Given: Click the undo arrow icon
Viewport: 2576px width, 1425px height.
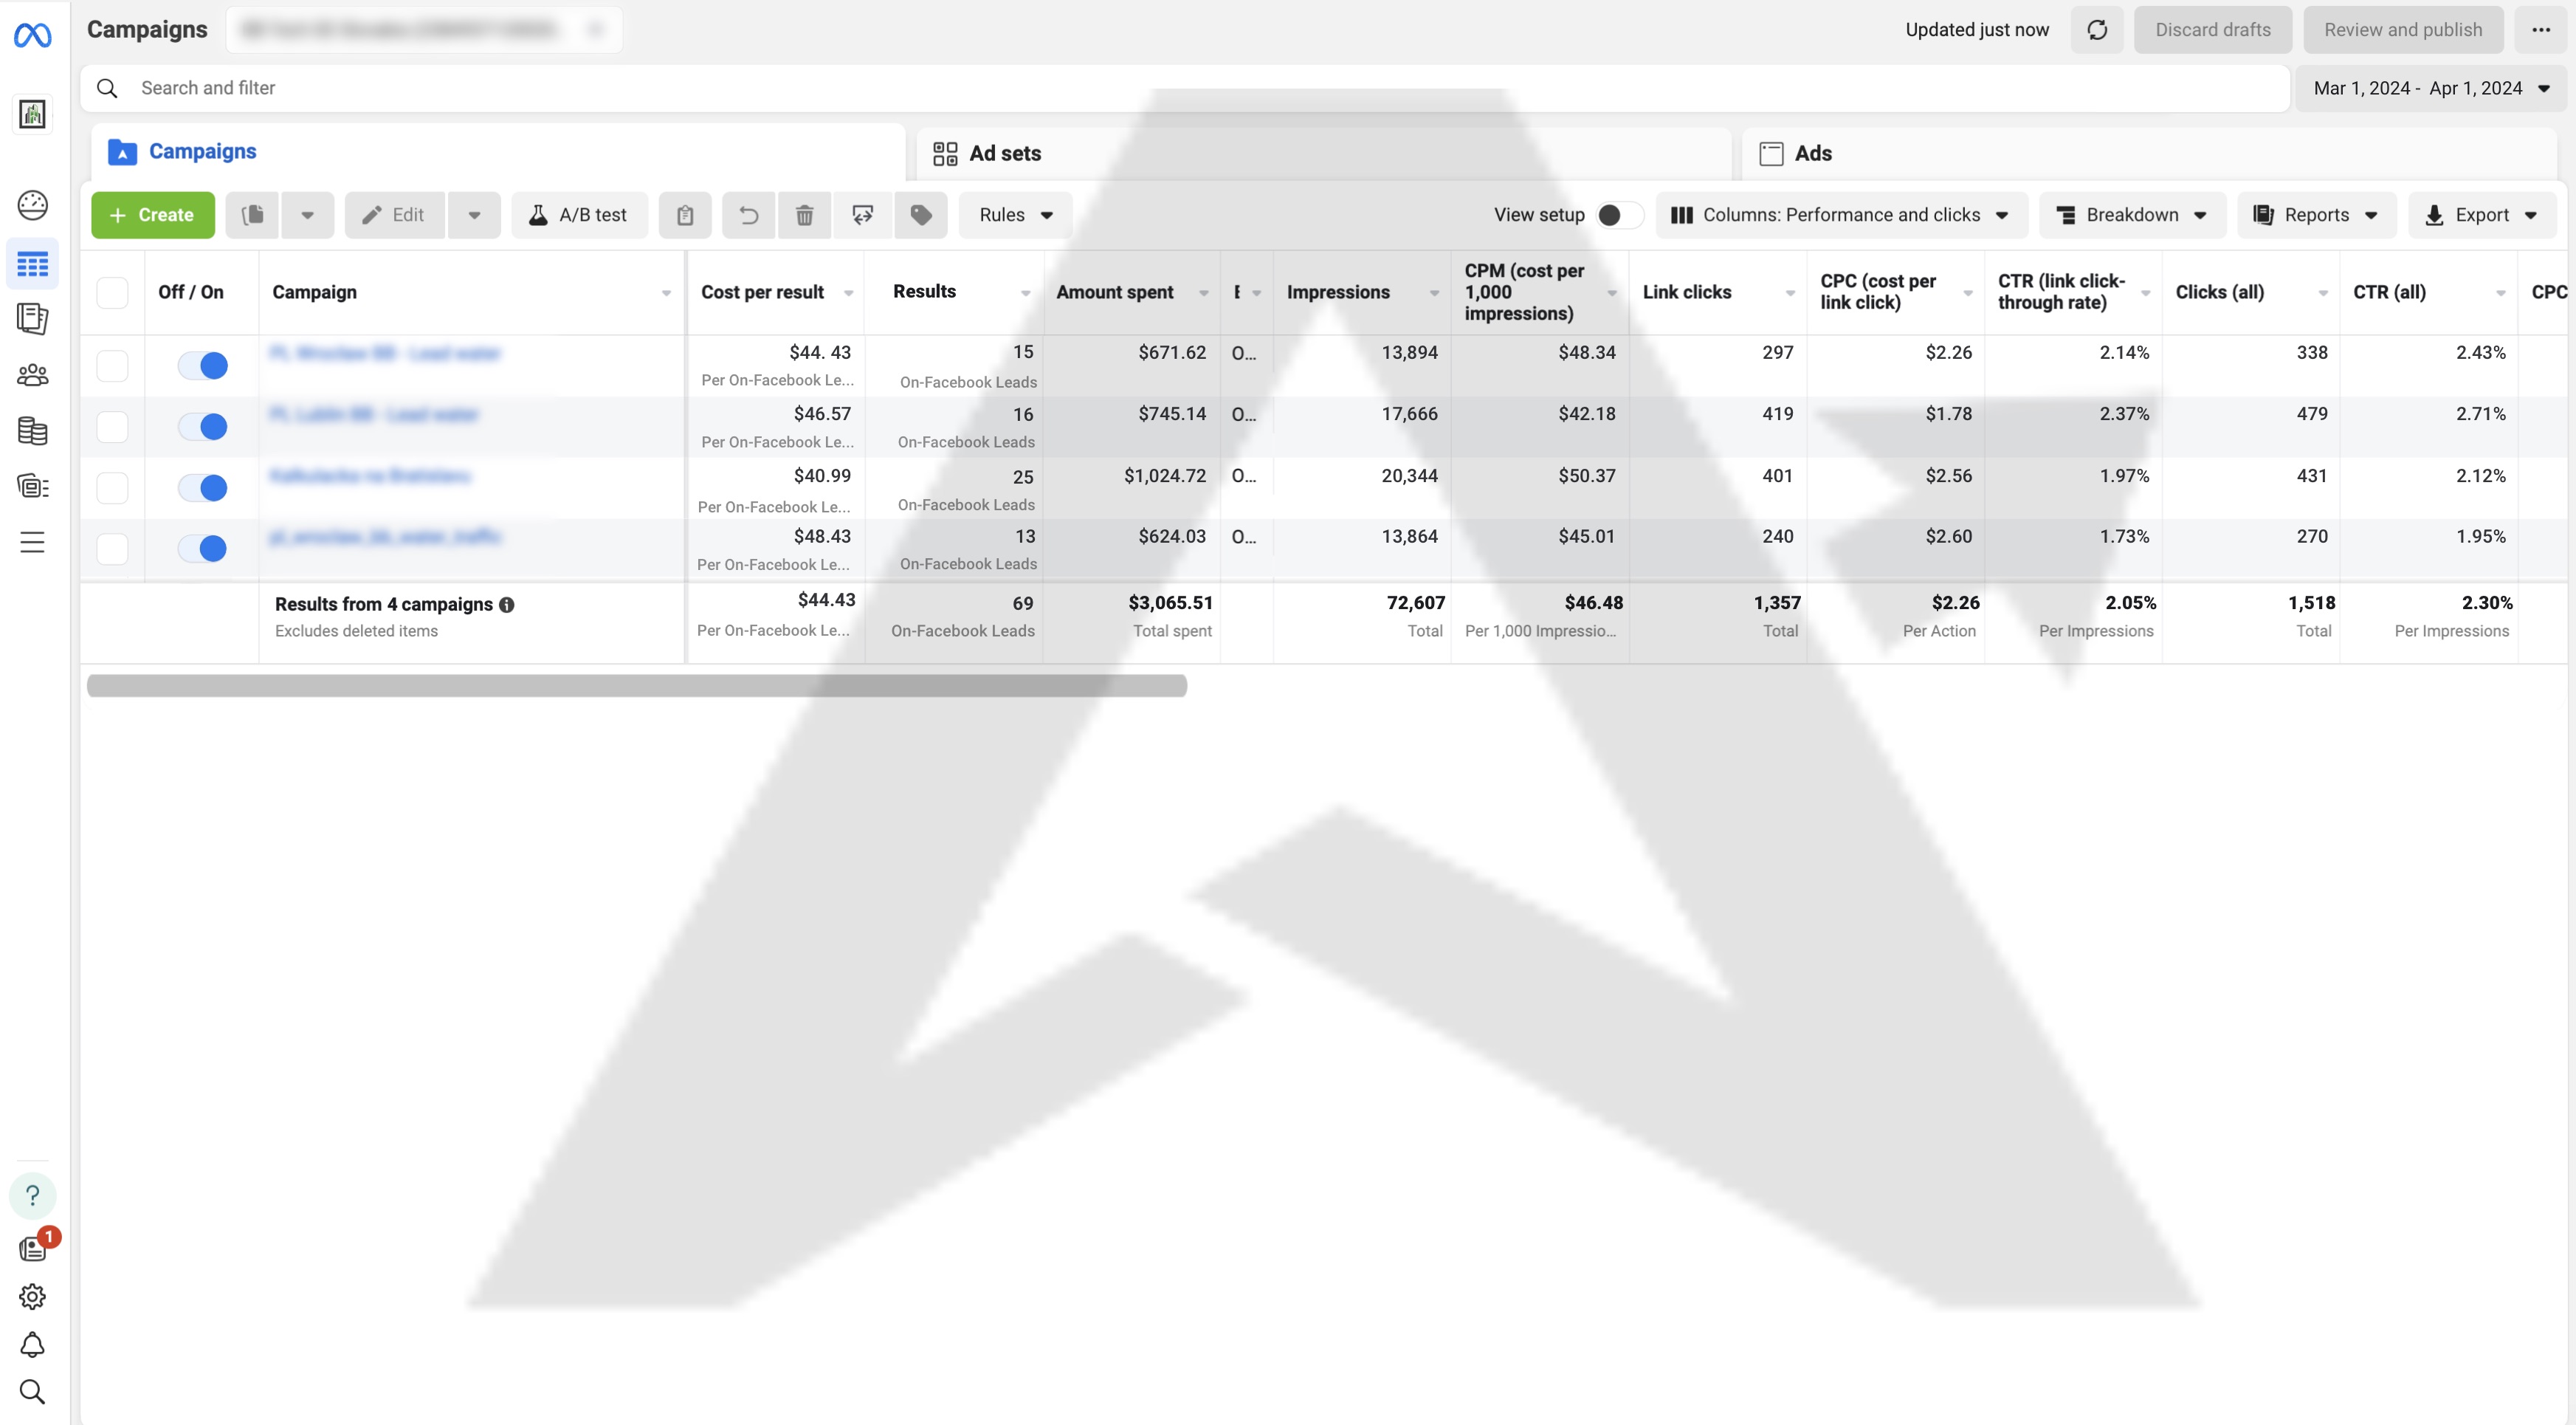Looking at the screenshot, I should click(748, 215).
